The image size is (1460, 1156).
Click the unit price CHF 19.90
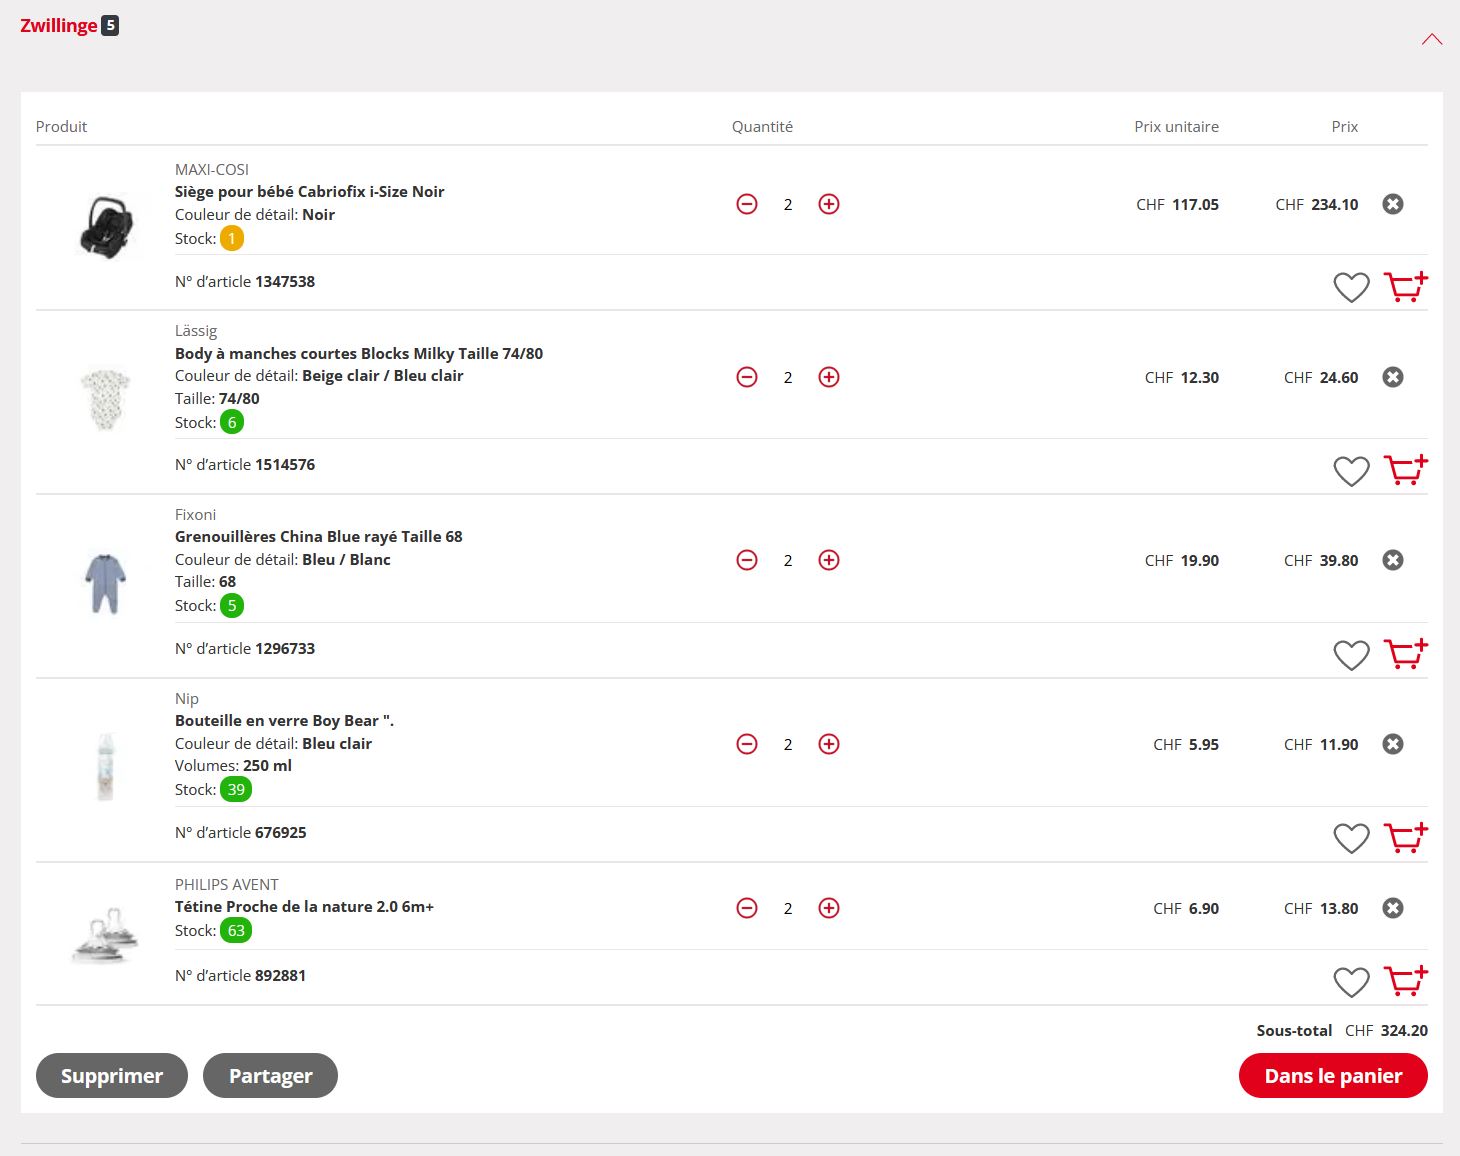[x=1182, y=561]
